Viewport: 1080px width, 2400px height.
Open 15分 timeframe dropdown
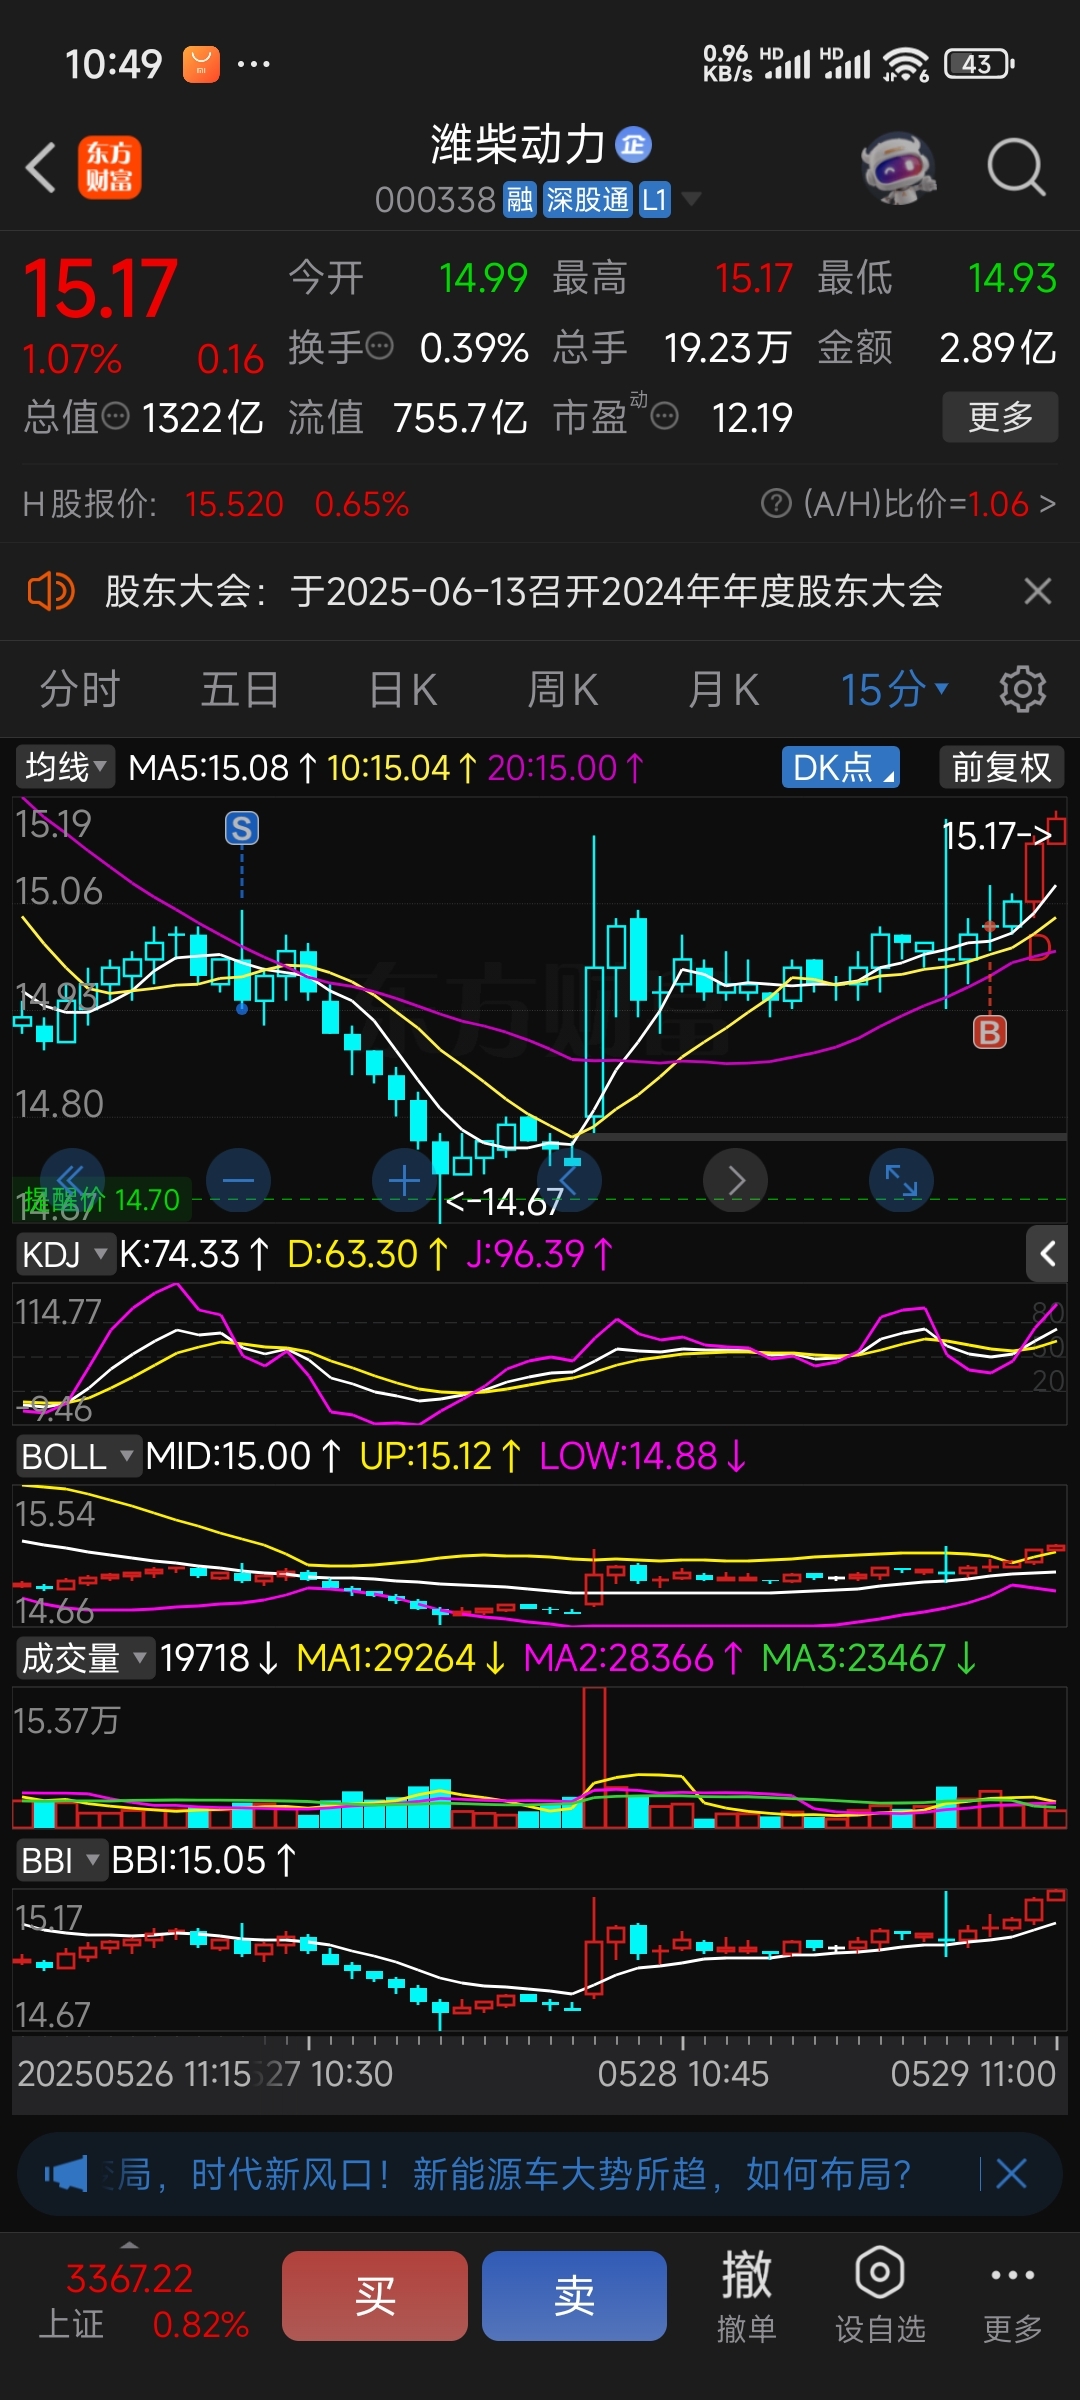[894, 689]
